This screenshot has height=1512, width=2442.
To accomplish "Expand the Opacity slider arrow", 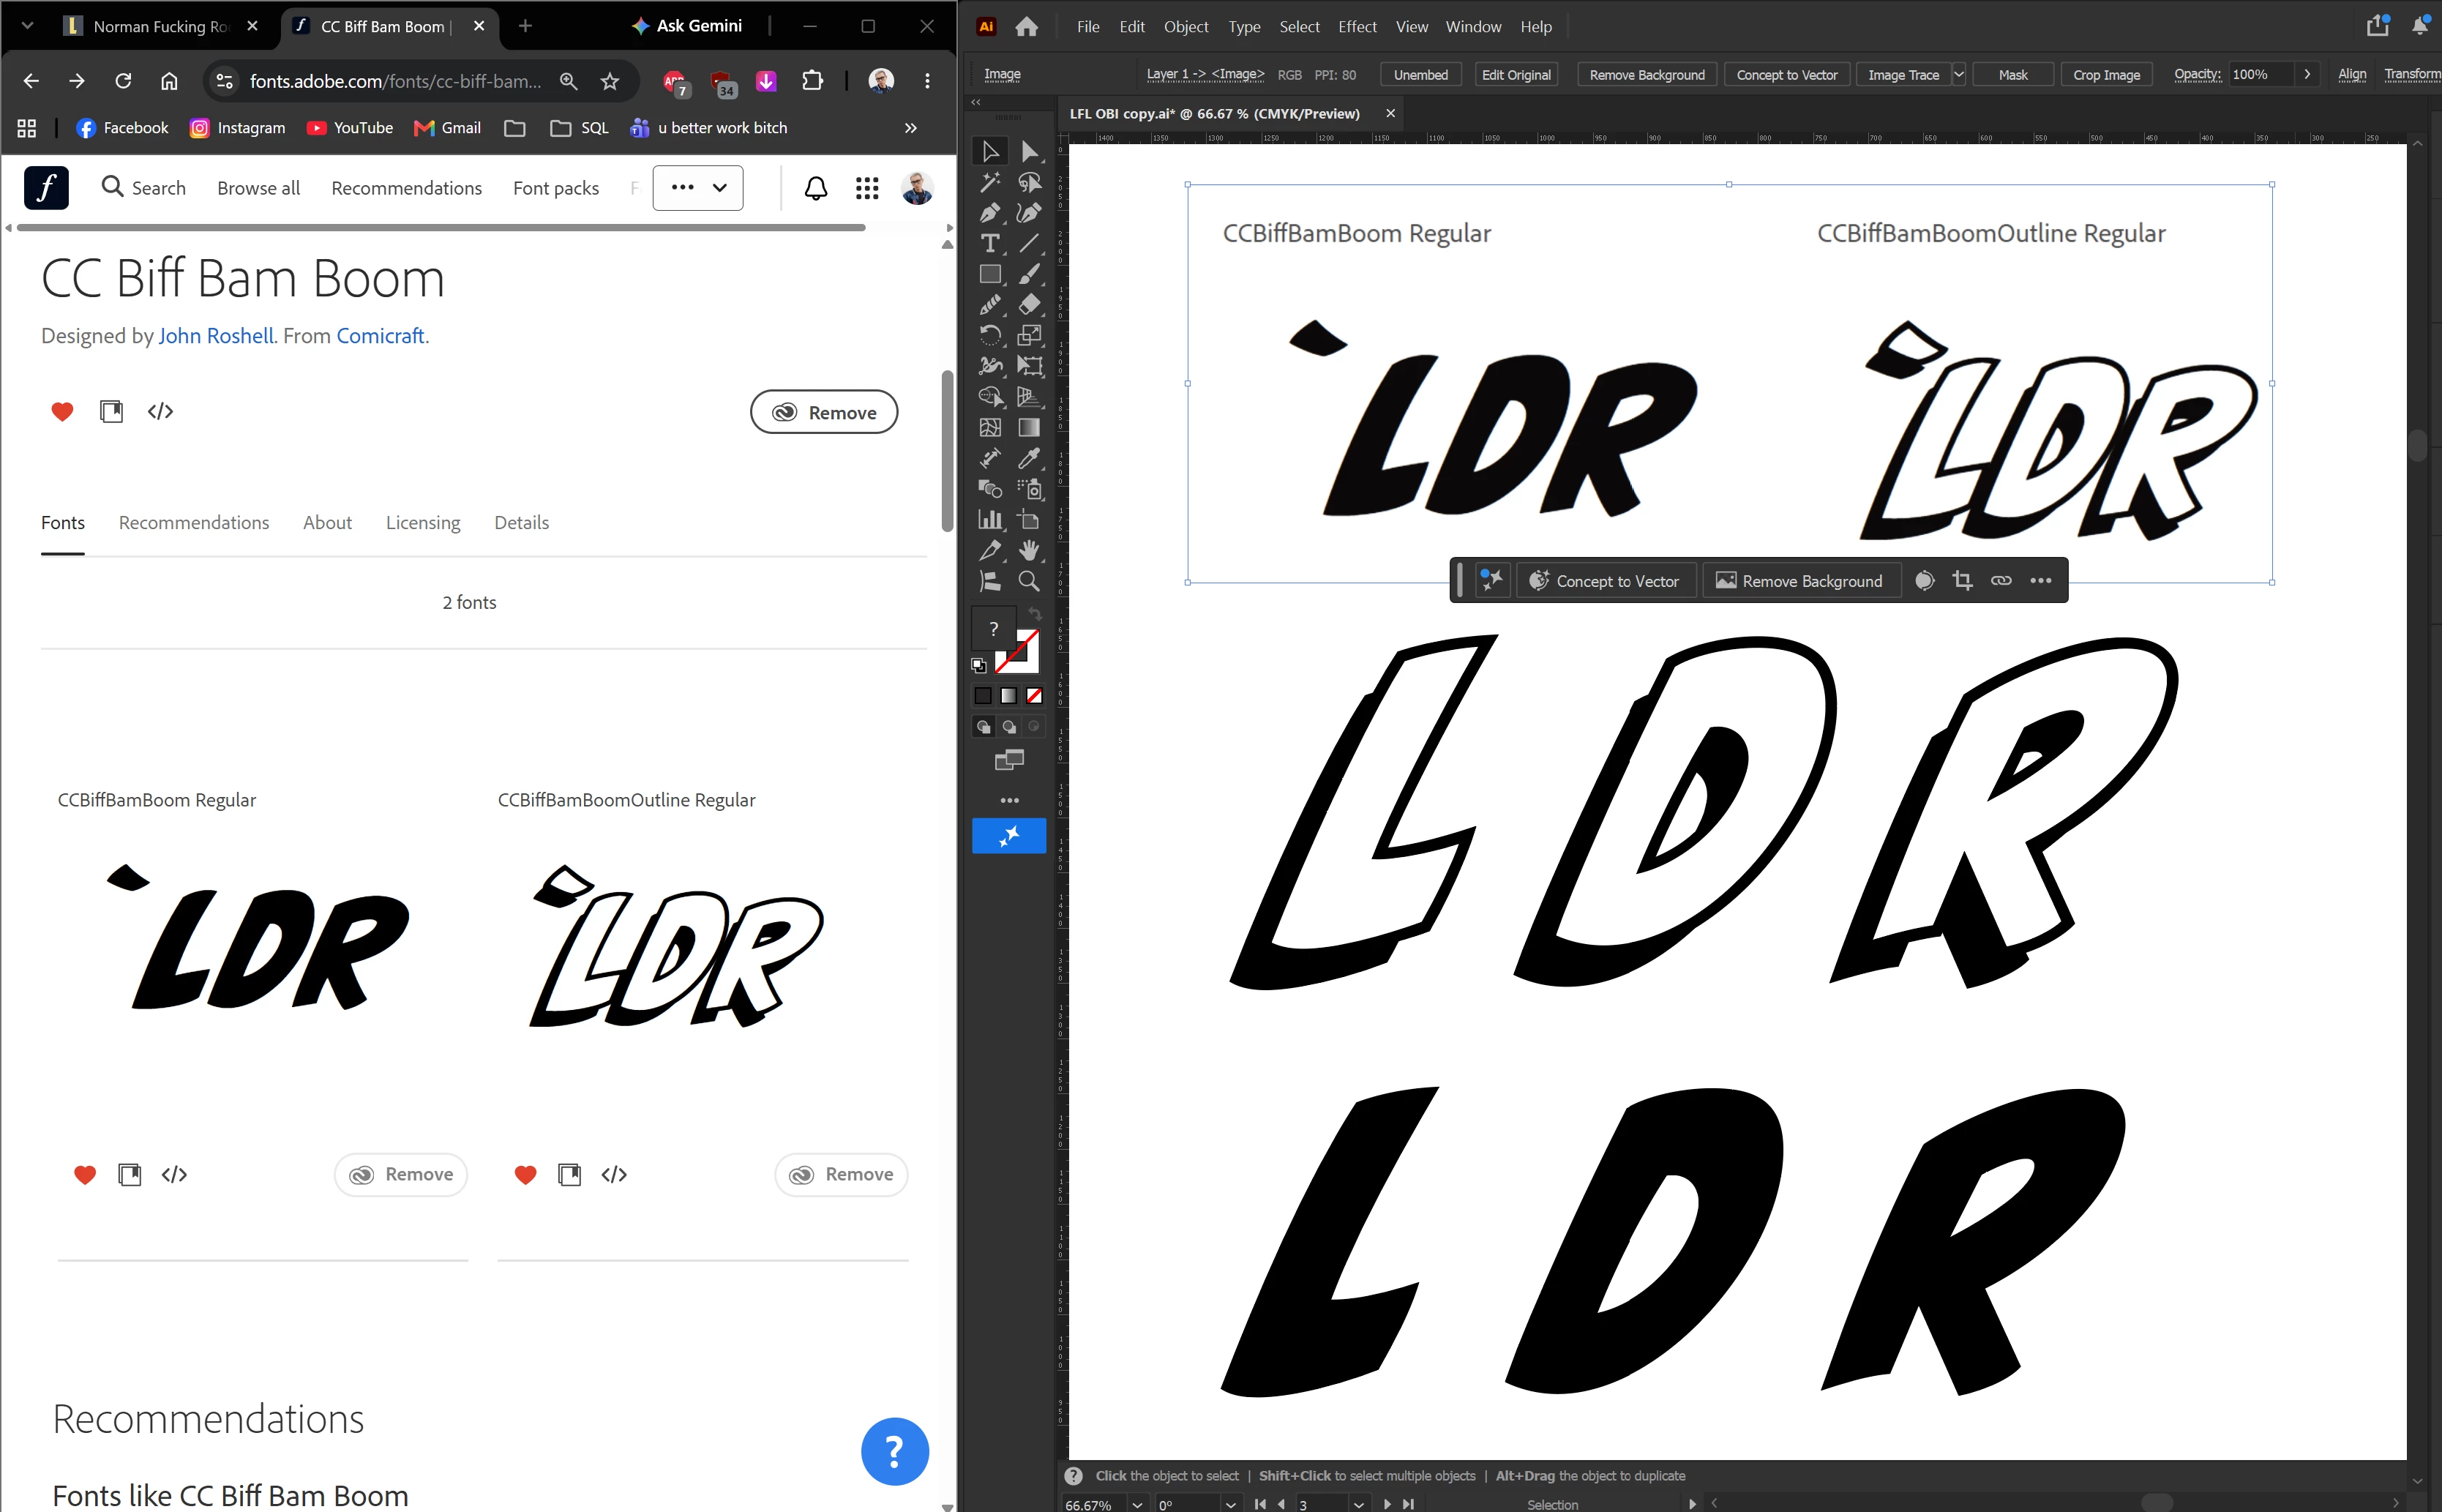I will pos(2307,74).
